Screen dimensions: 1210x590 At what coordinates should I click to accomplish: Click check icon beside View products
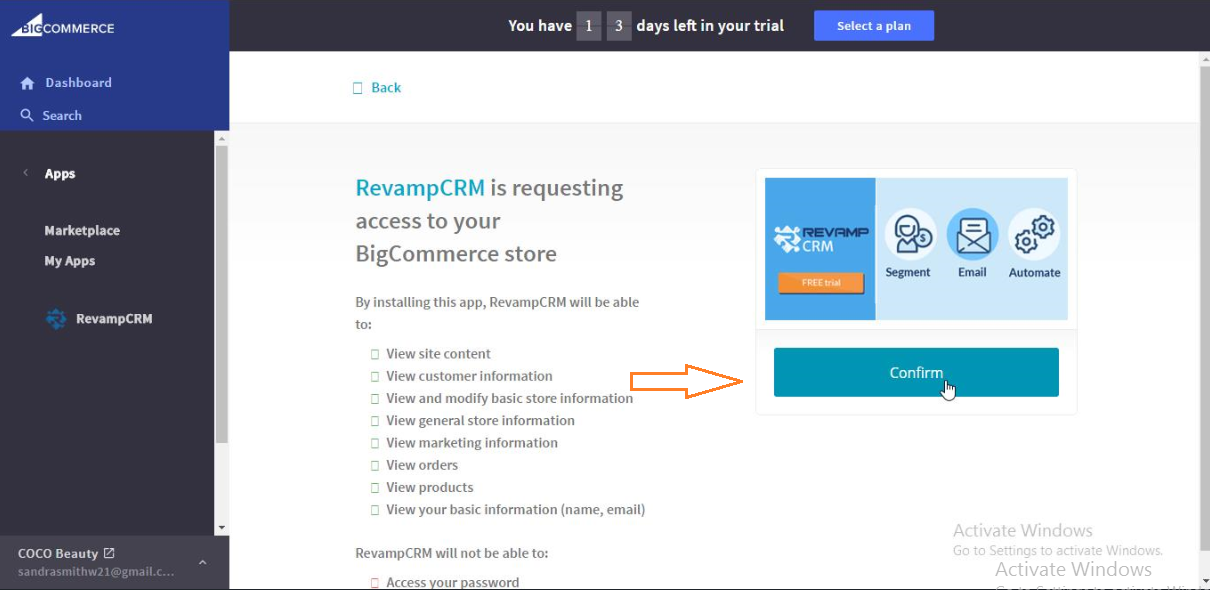click(x=375, y=487)
